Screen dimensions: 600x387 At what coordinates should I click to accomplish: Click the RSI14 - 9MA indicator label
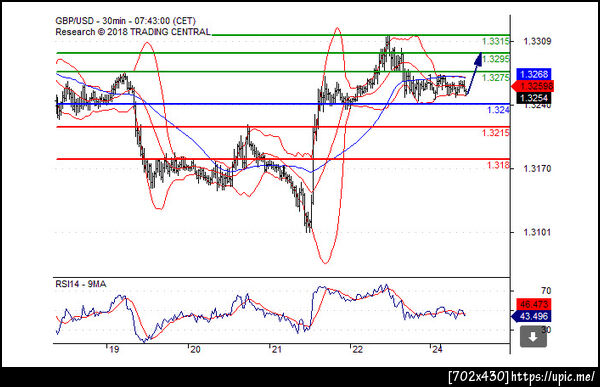tap(81, 284)
